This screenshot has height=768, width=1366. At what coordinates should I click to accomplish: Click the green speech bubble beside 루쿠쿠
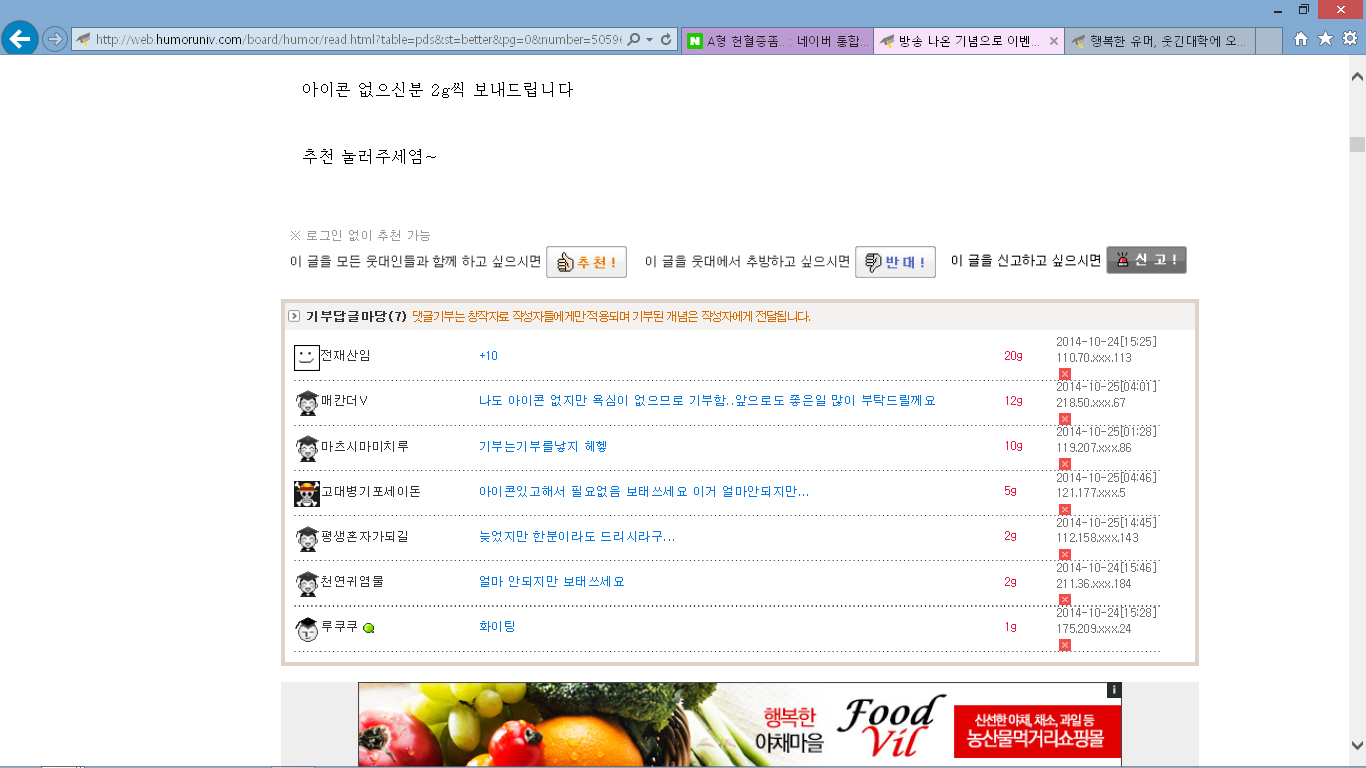[x=369, y=628]
